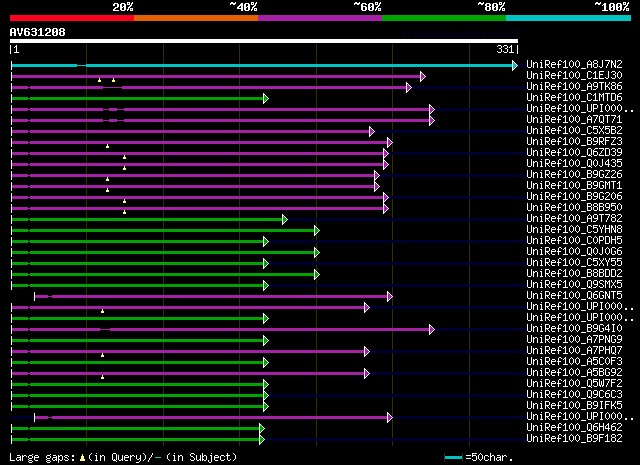The image size is (640, 465).
Task: Click the yellow gap marker under the B9RFZ3 bar
Action: click(x=107, y=146)
